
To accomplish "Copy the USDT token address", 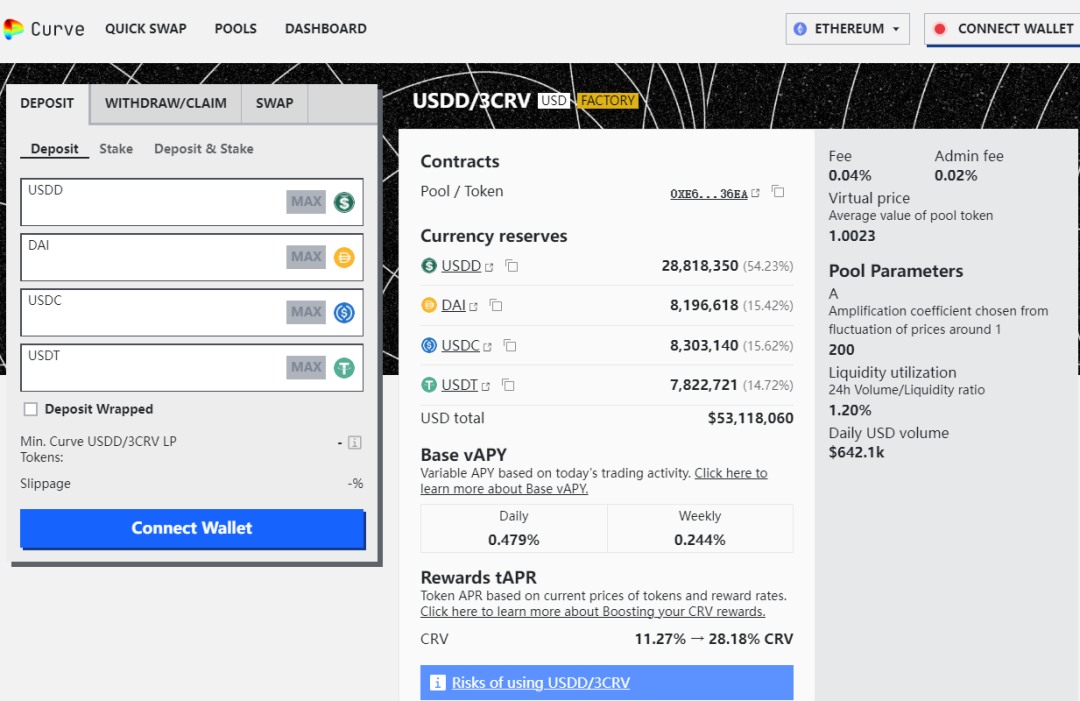I will pyautogui.click(x=508, y=385).
